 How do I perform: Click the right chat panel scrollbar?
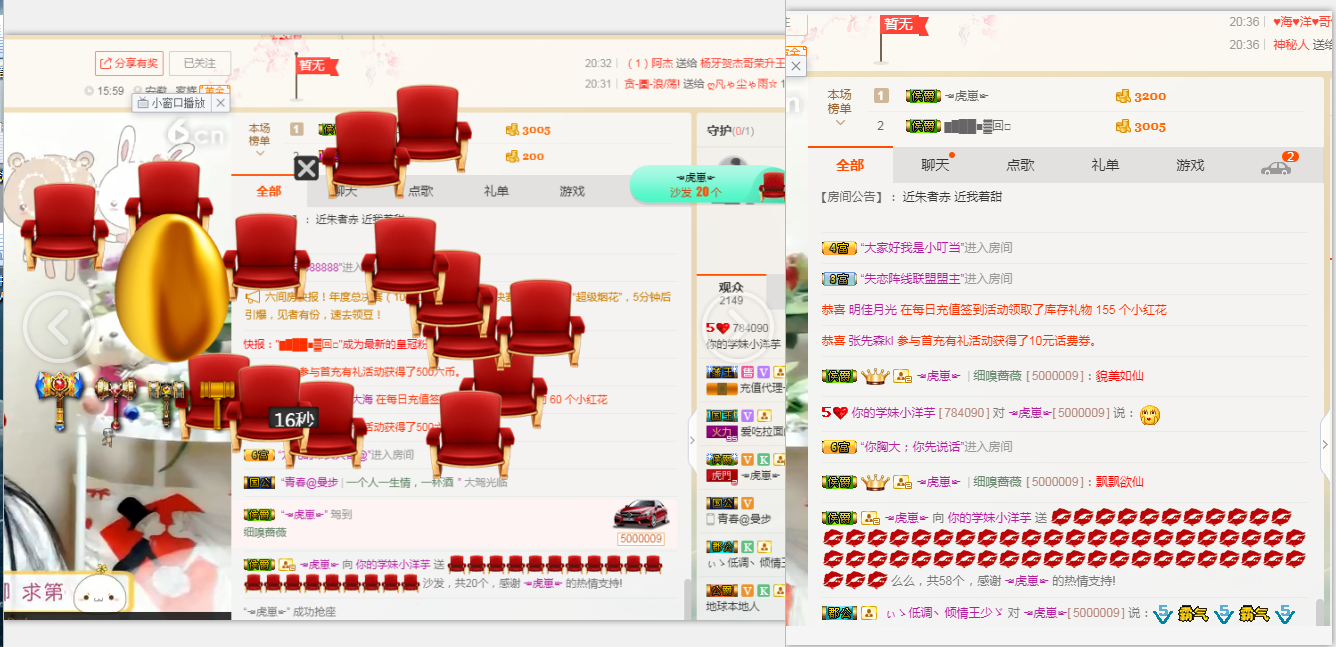[1320, 610]
